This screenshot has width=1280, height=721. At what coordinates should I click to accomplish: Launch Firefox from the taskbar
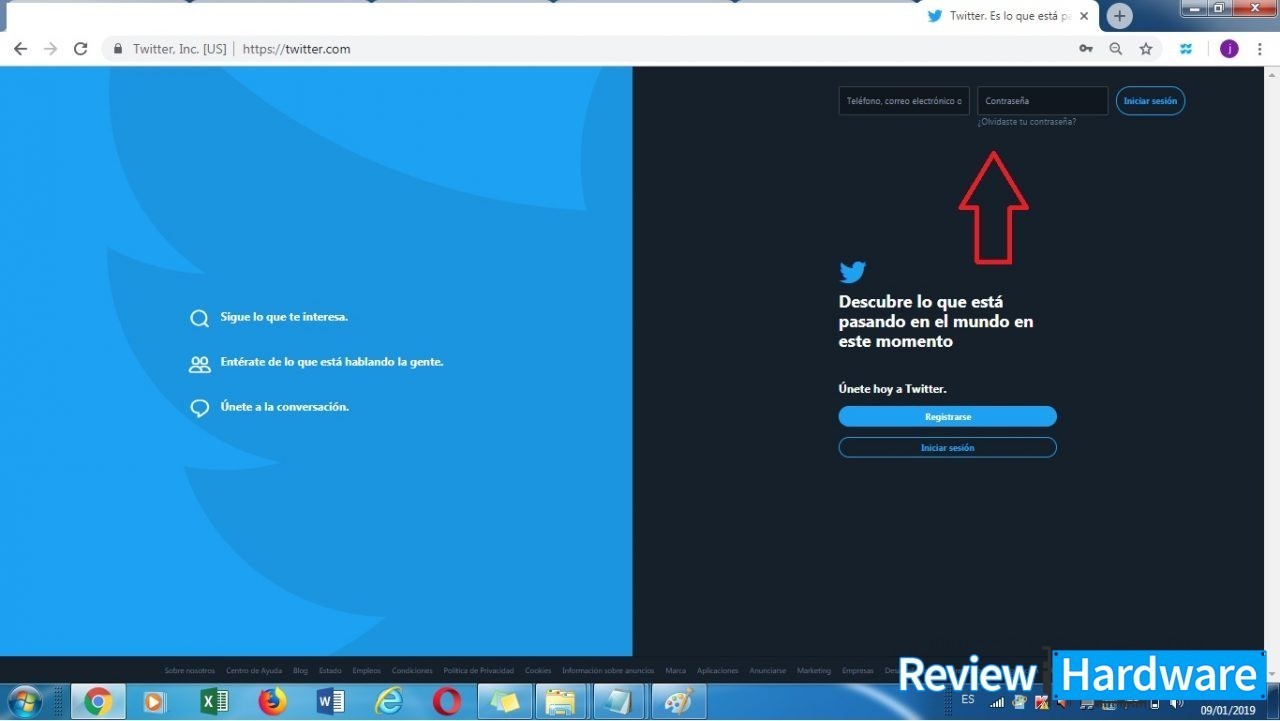[x=272, y=702]
